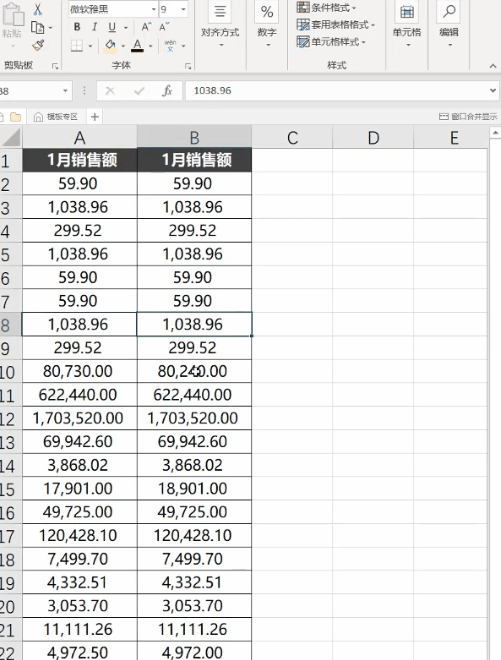Select the row 11 header
Screen dimensions: 501x660
click(11, 395)
